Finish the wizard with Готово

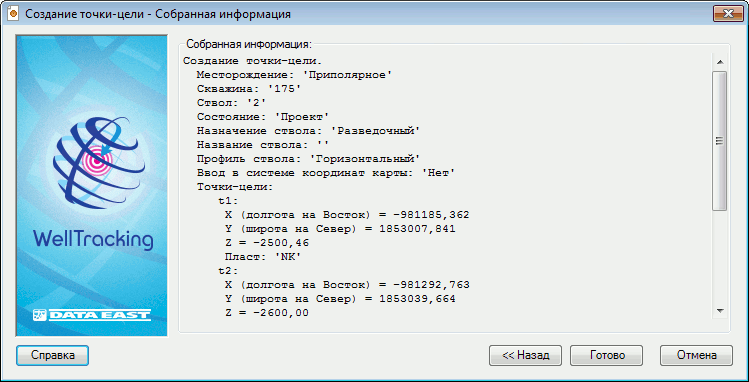[x=607, y=355]
